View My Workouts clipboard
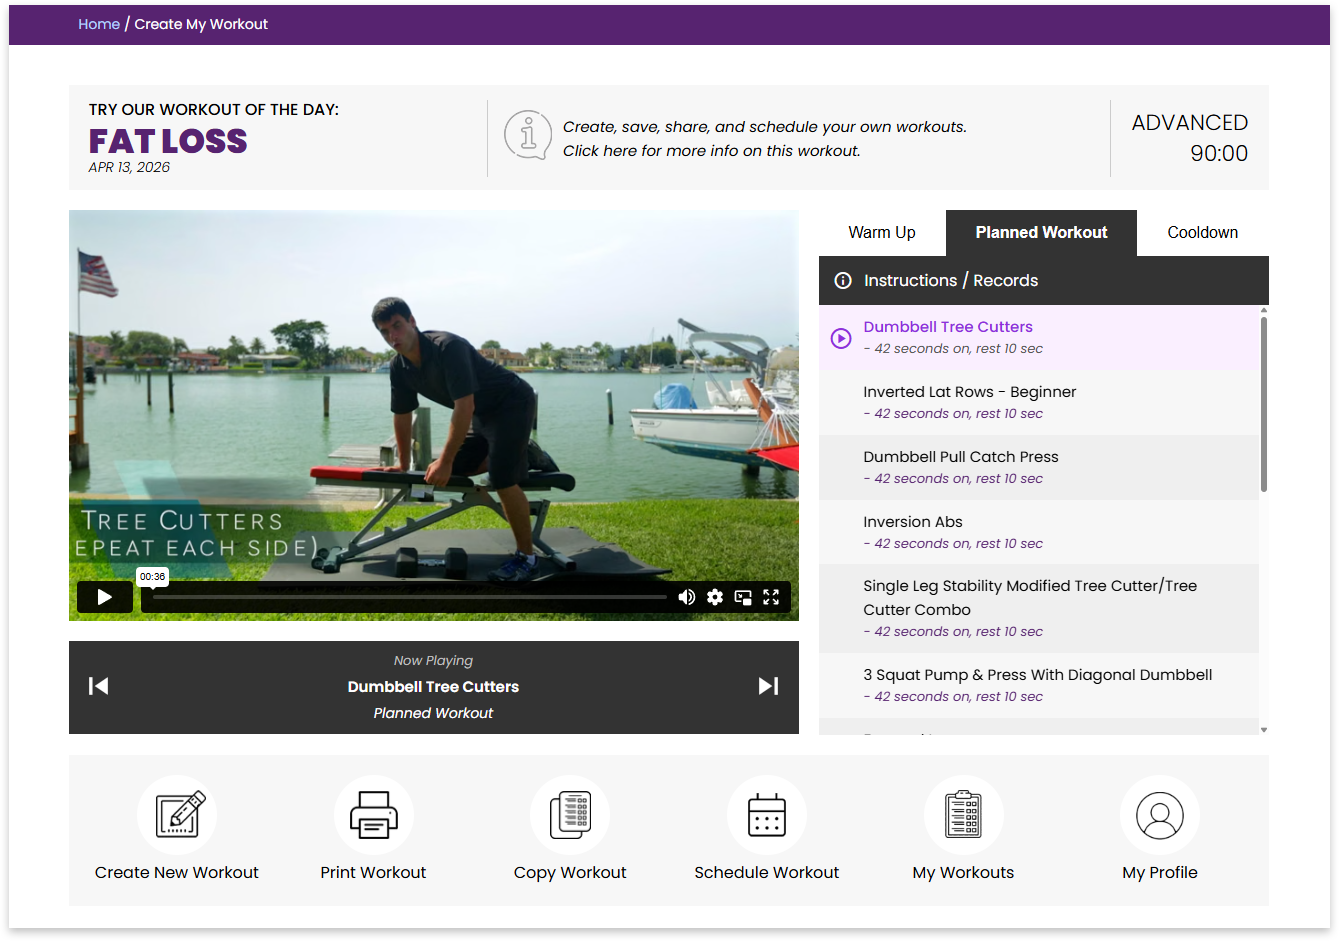This screenshot has height=941, width=1339. [963, 816]
